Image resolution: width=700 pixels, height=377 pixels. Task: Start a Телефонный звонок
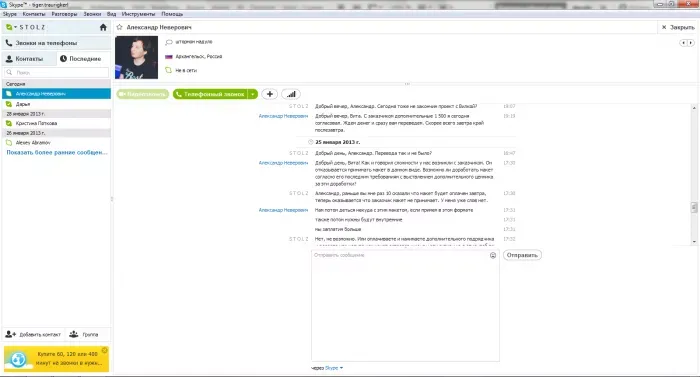210,94
